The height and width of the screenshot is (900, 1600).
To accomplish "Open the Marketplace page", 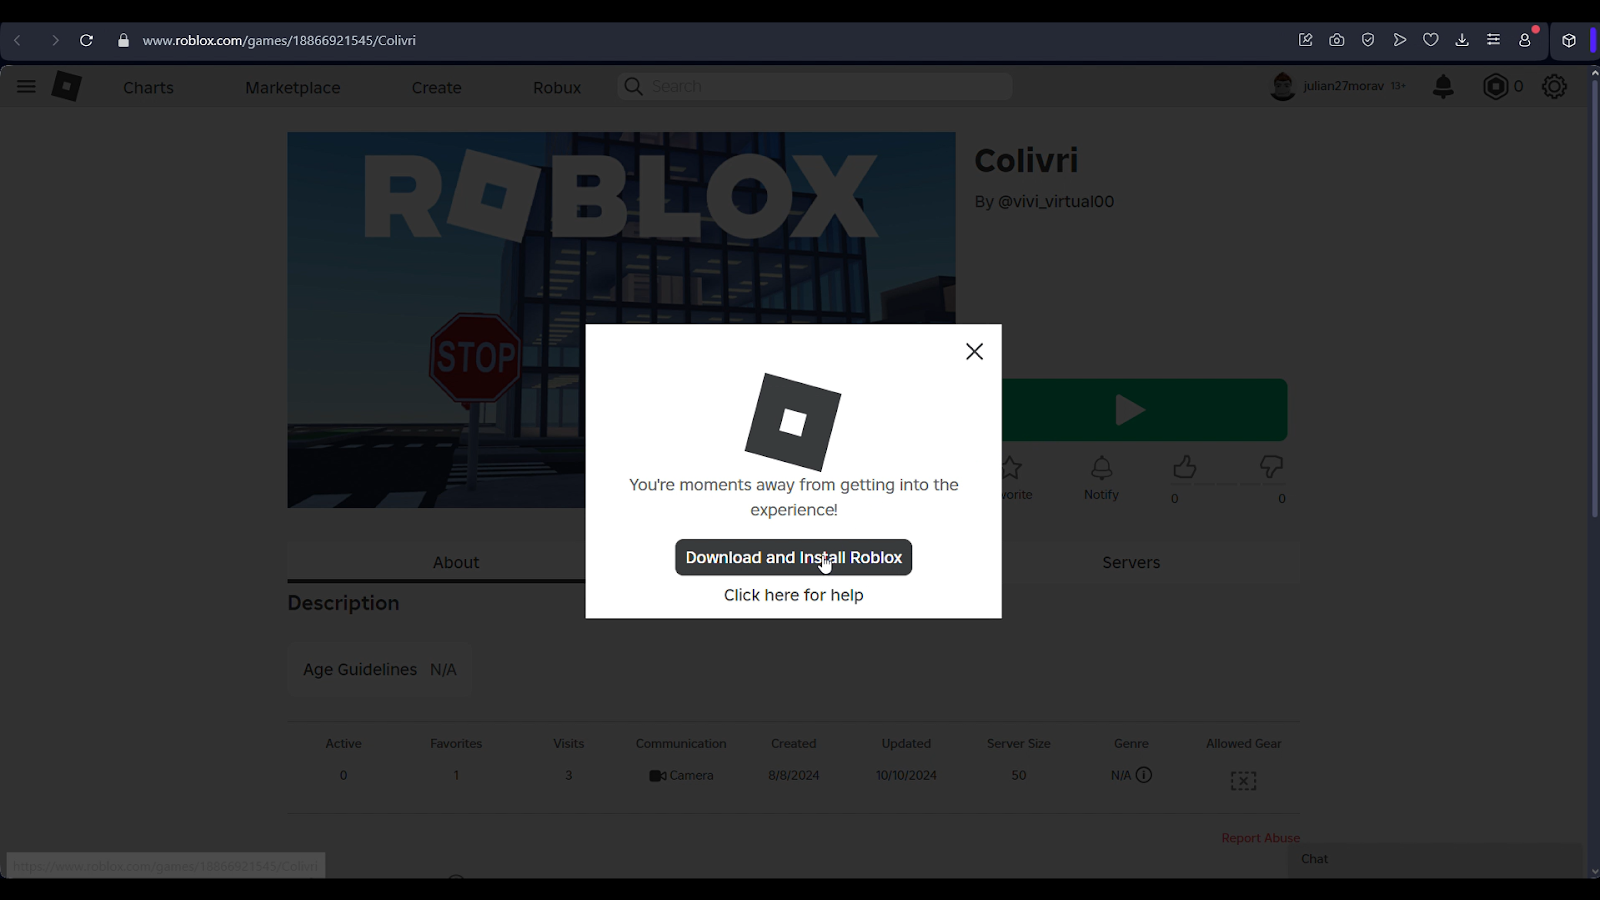I will point(293,87).
